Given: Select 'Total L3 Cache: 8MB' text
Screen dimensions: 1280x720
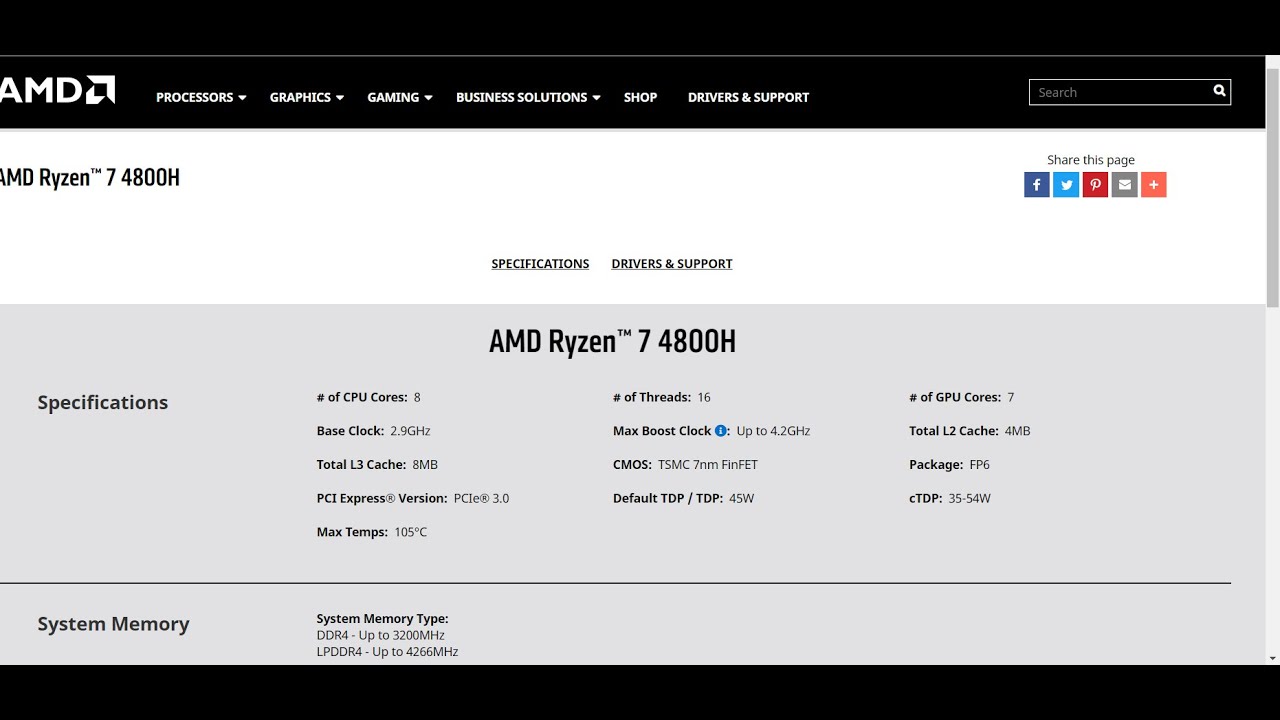Looking at the screenshot, I should (377, 465).
